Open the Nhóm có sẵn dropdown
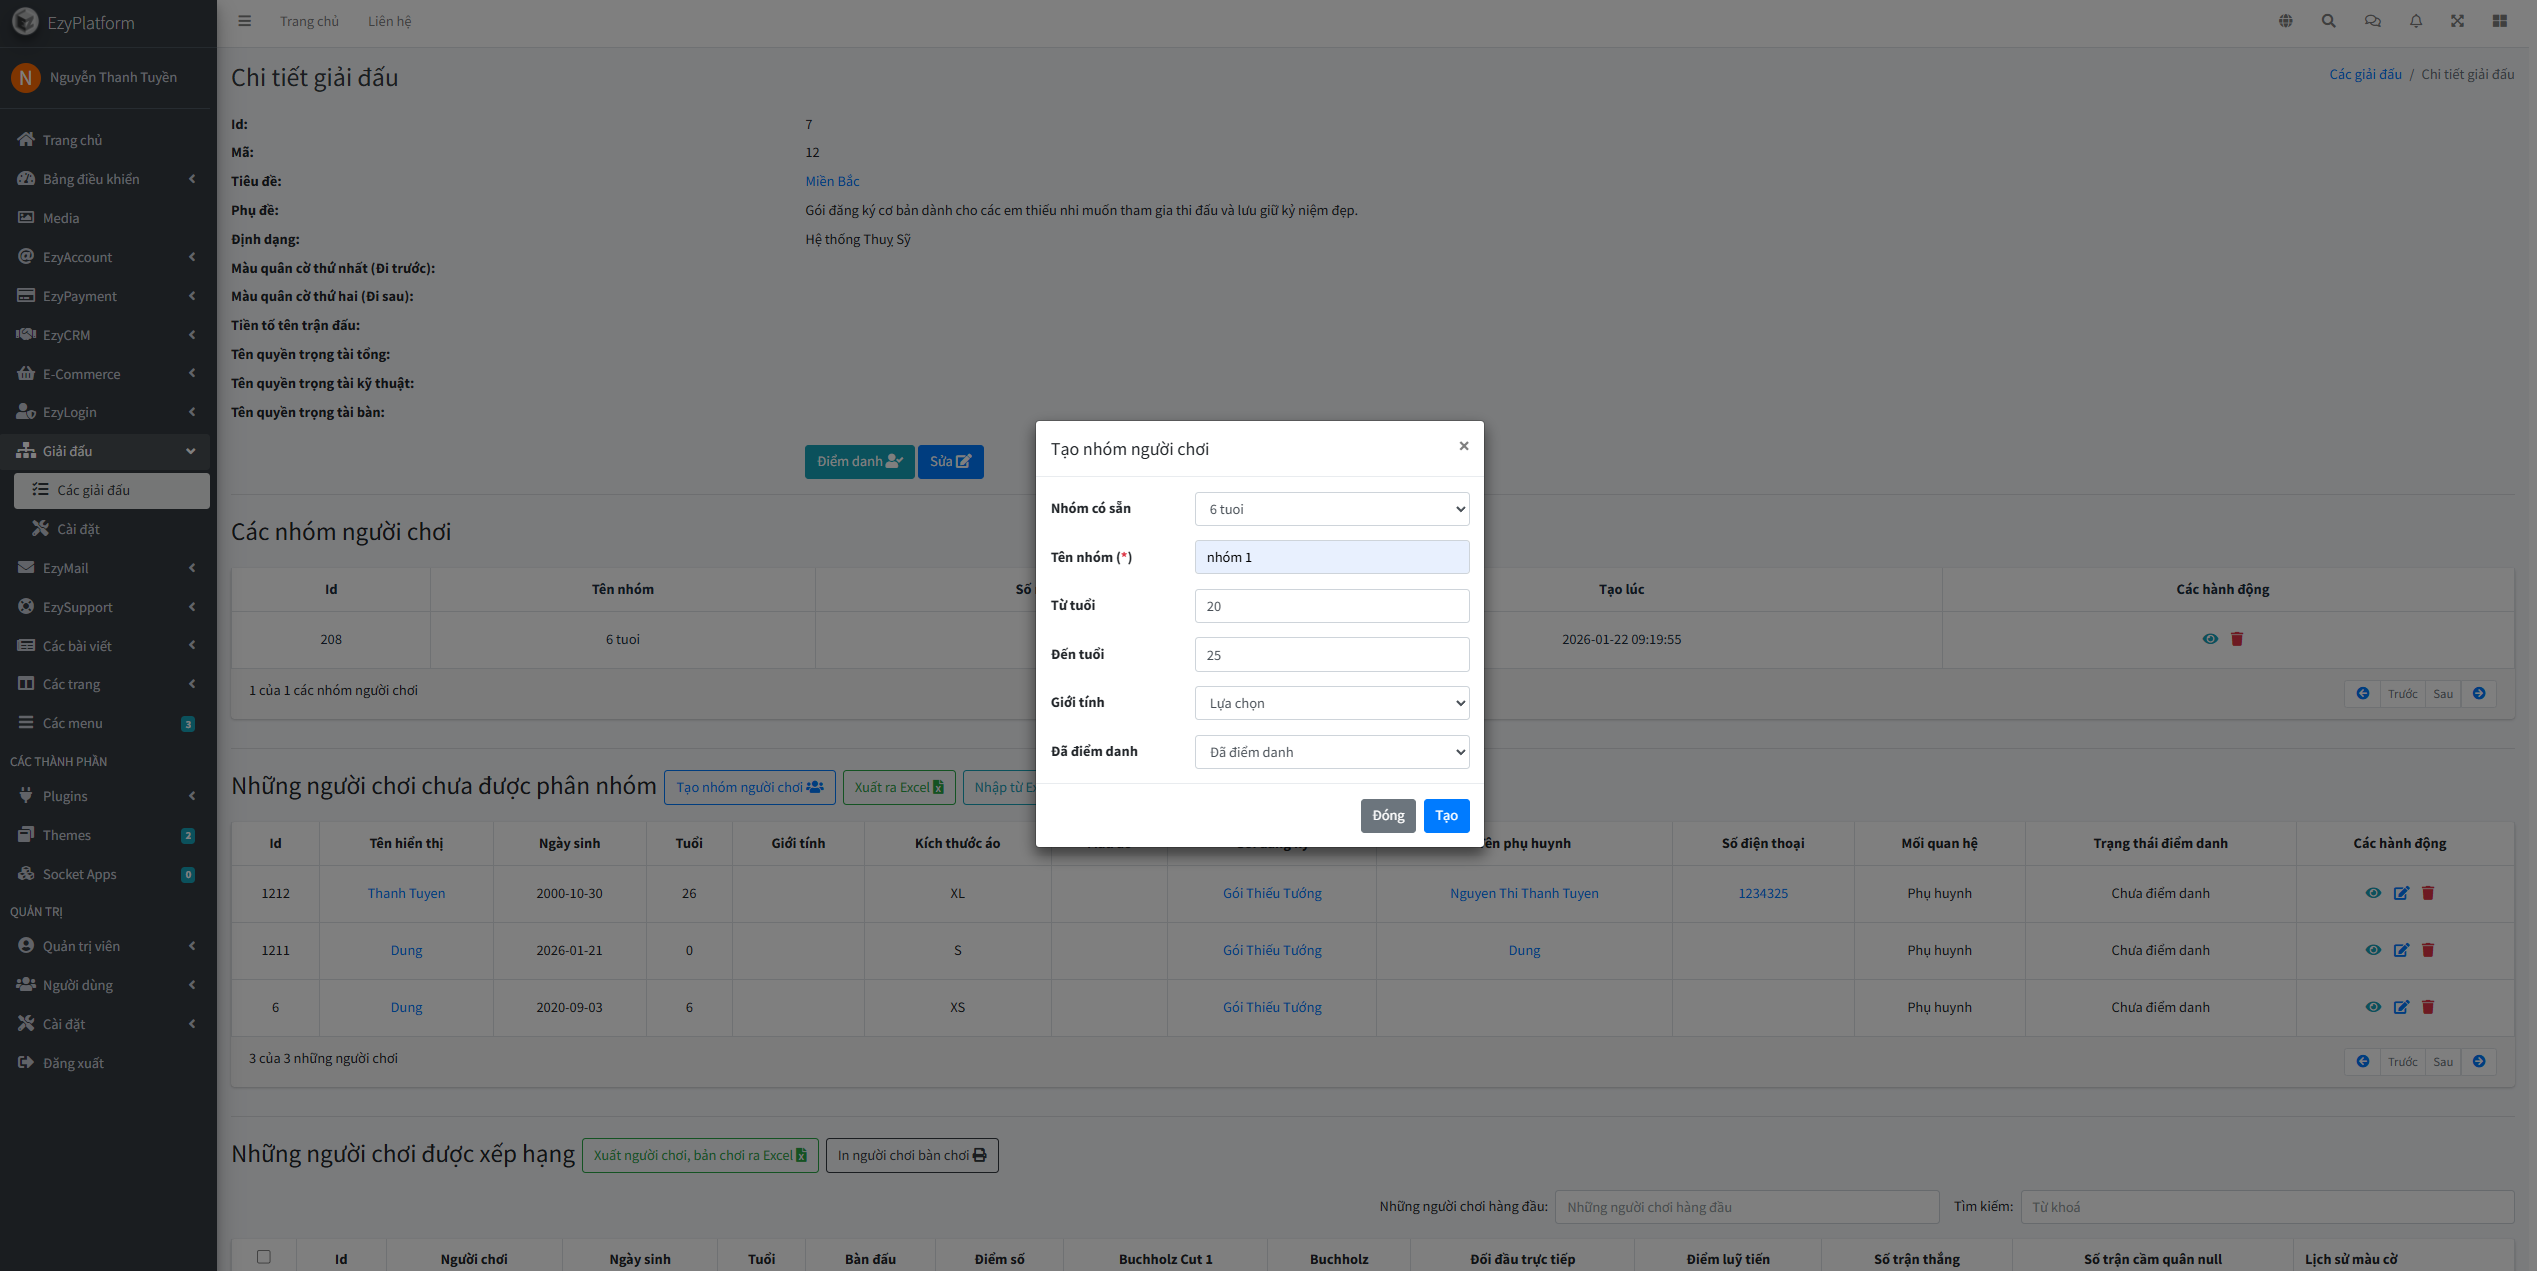This screenshot has width=2537, height=1271. pyautogui.click(x=1331, y=509)
